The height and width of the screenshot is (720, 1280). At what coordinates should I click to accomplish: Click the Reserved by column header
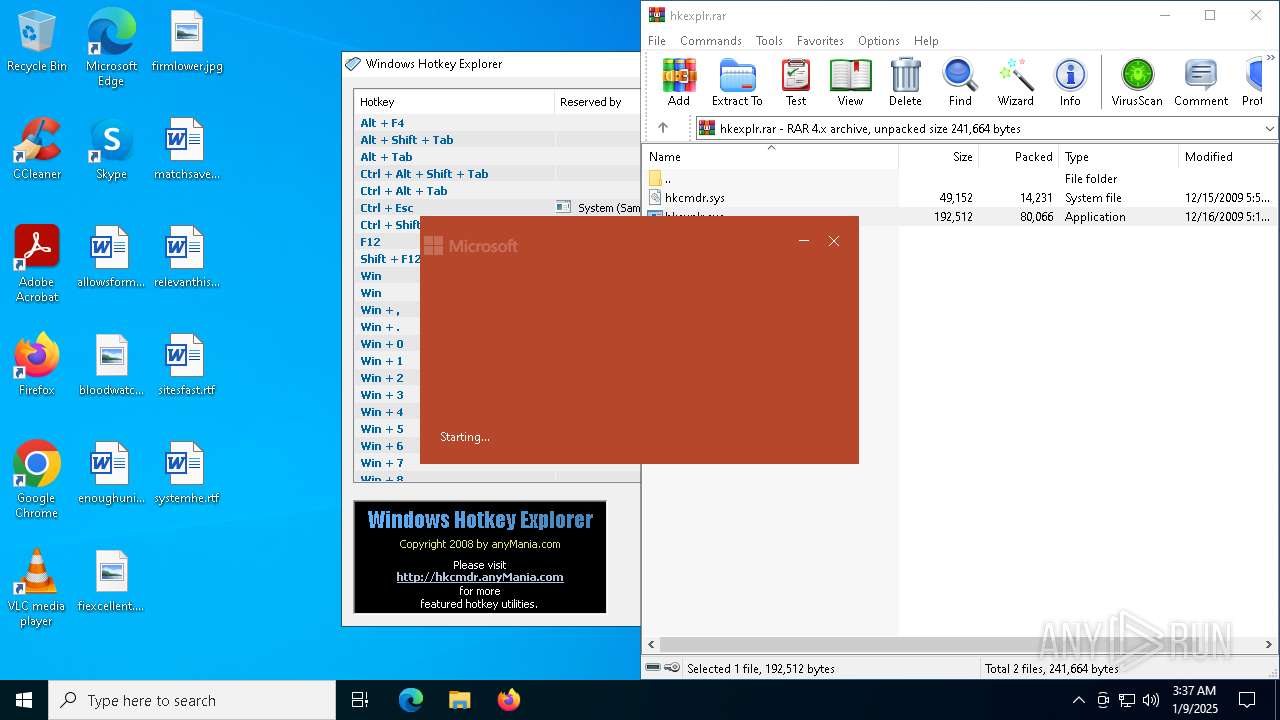pyautogui.click(x=597, y=102)
